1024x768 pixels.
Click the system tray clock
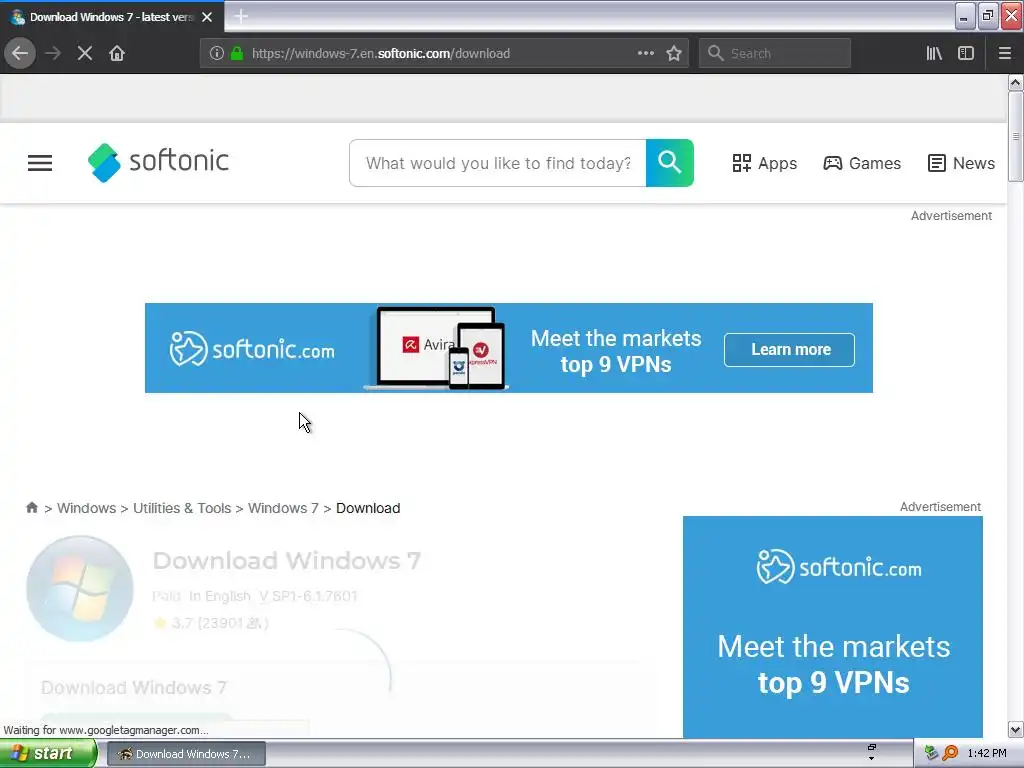(x=987, y=754)
